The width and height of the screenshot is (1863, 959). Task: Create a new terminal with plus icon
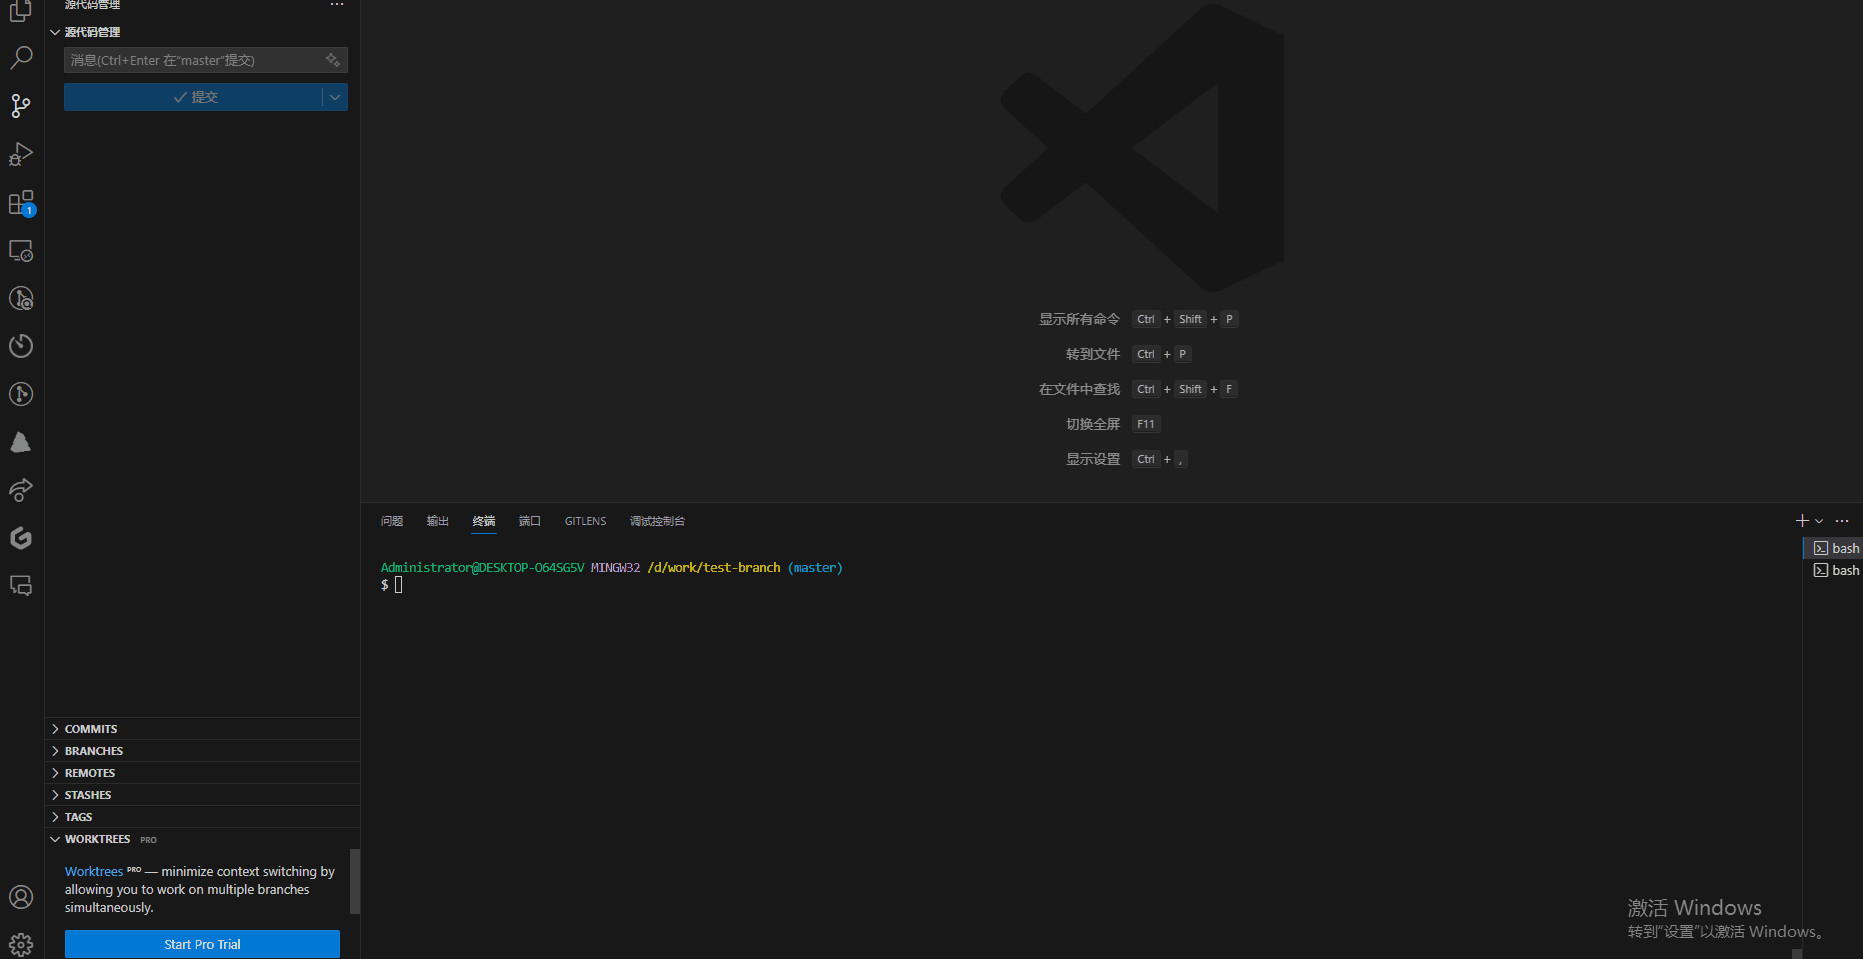click(x=1801, y=520)
